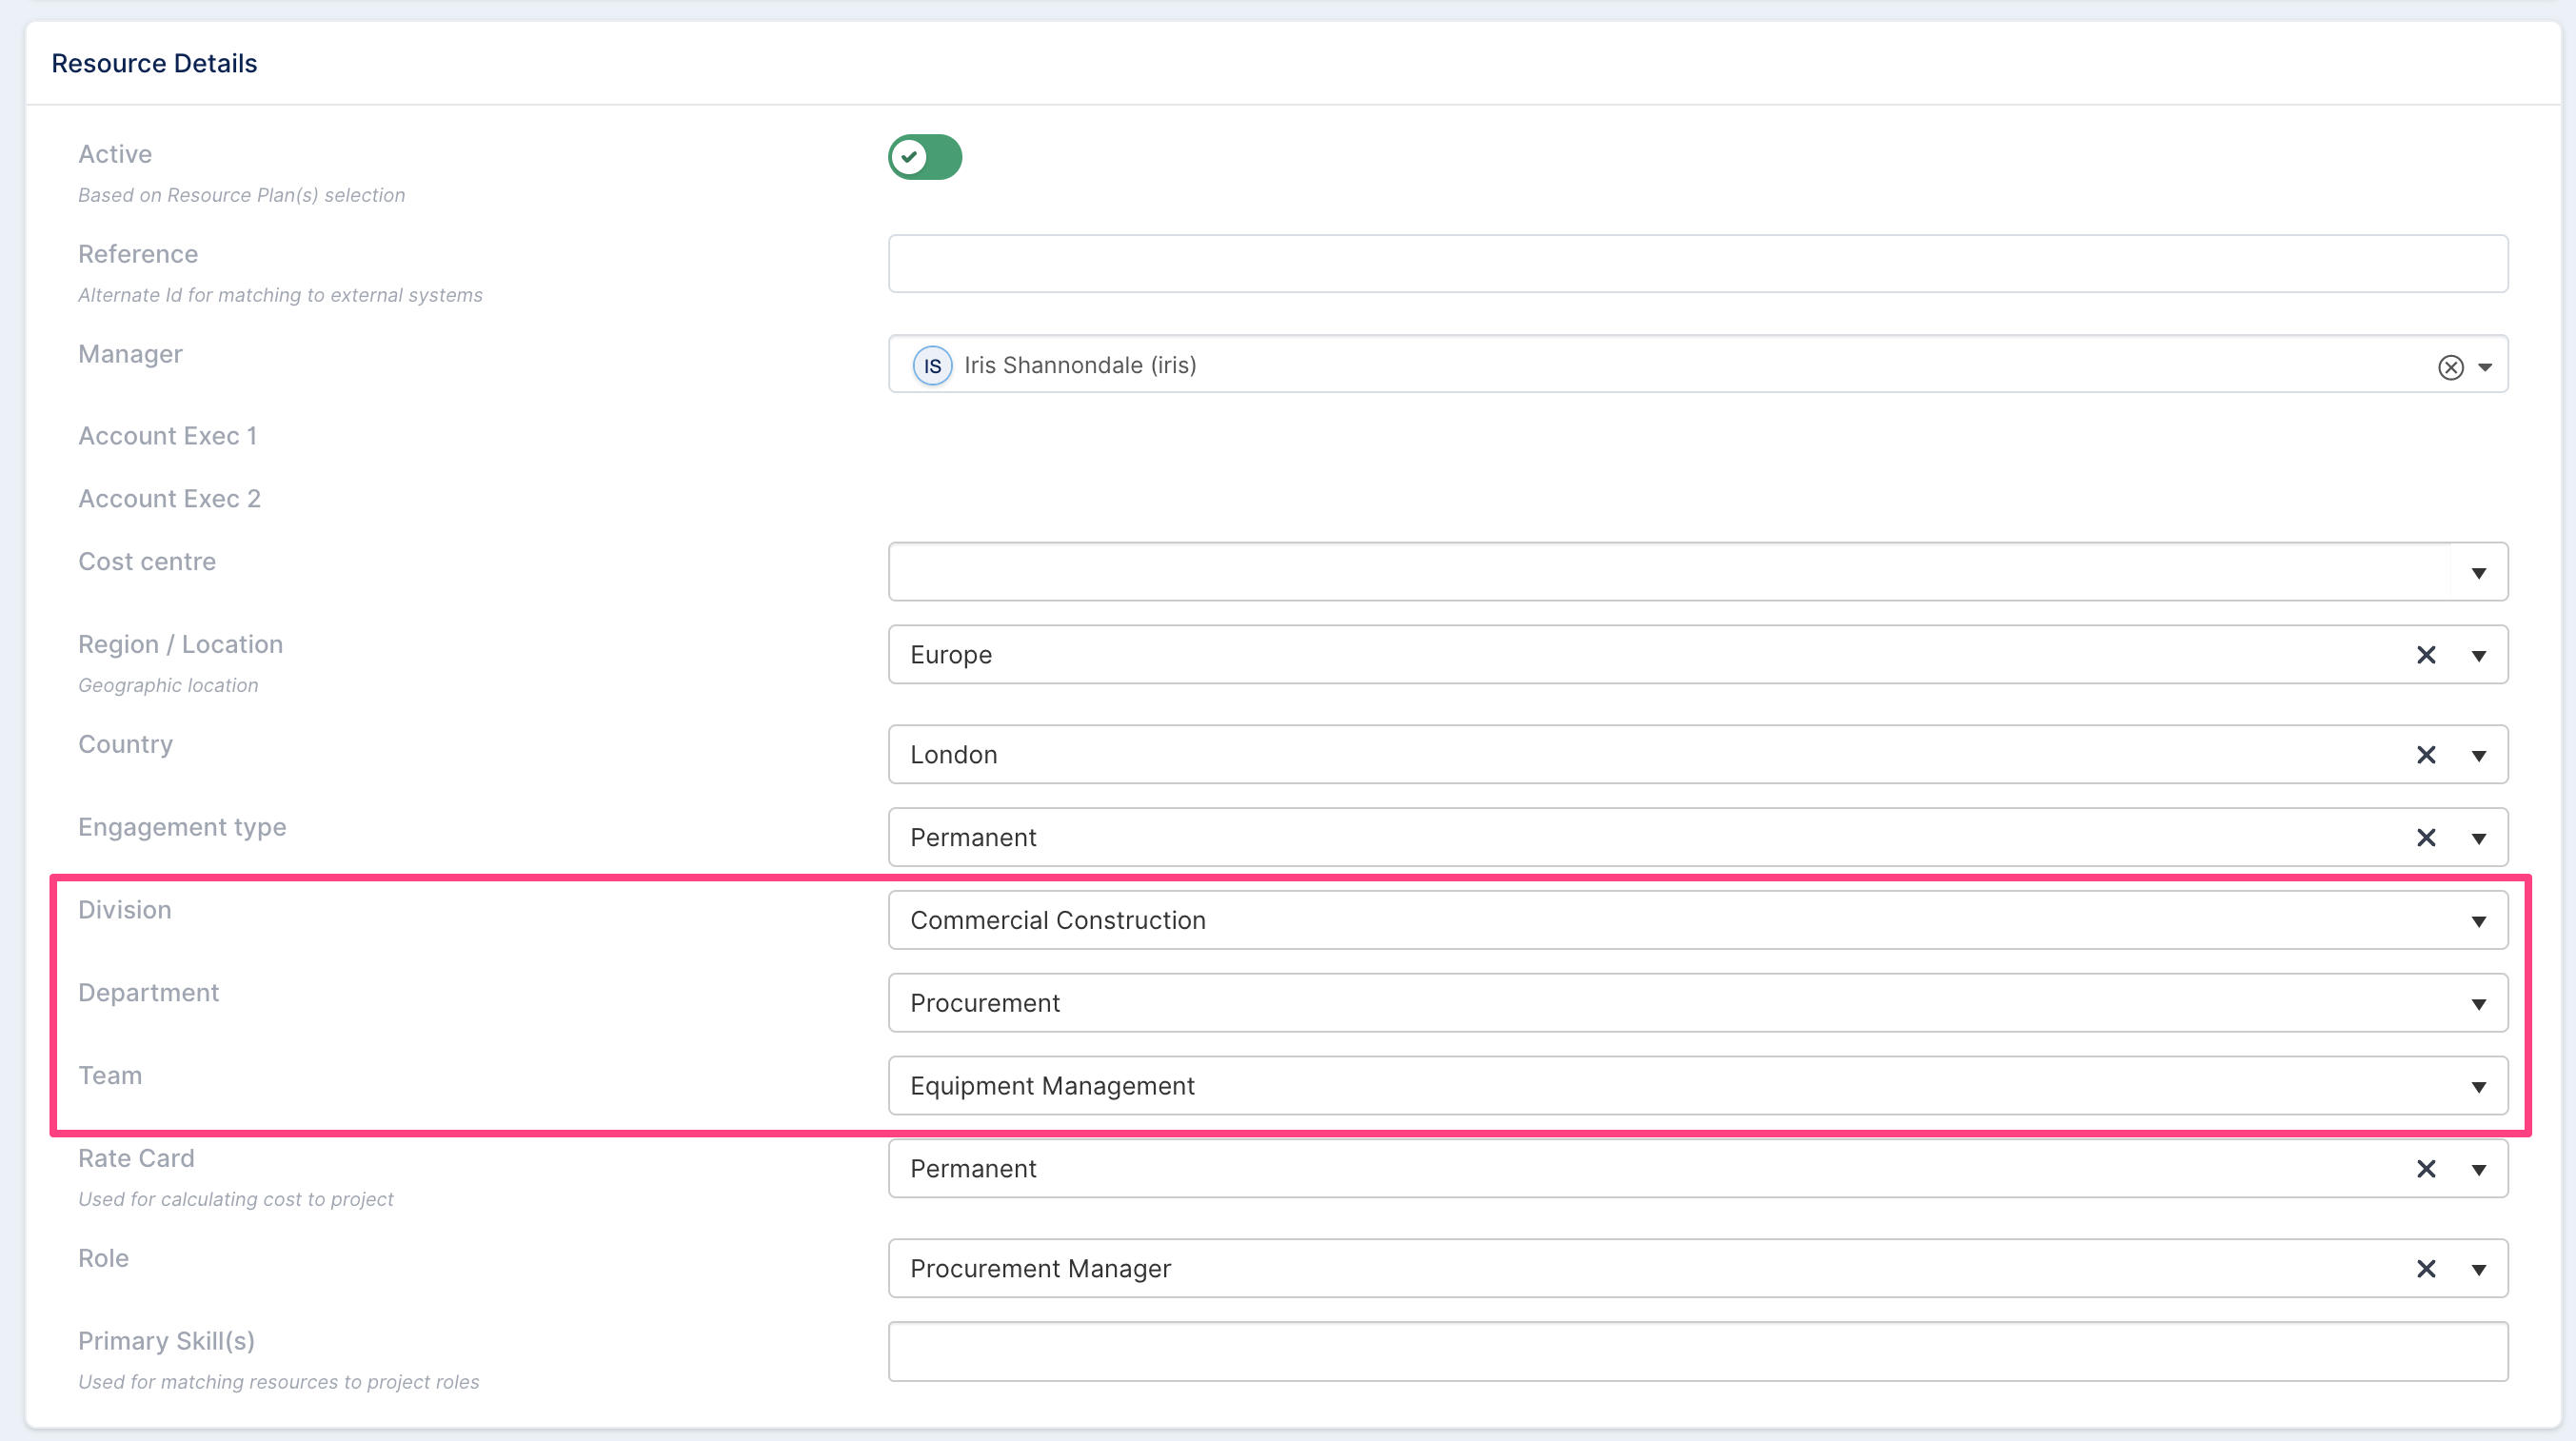Clear the Europe region selection
The height and width of the screenshot is (1441, 2576).
2426,655
